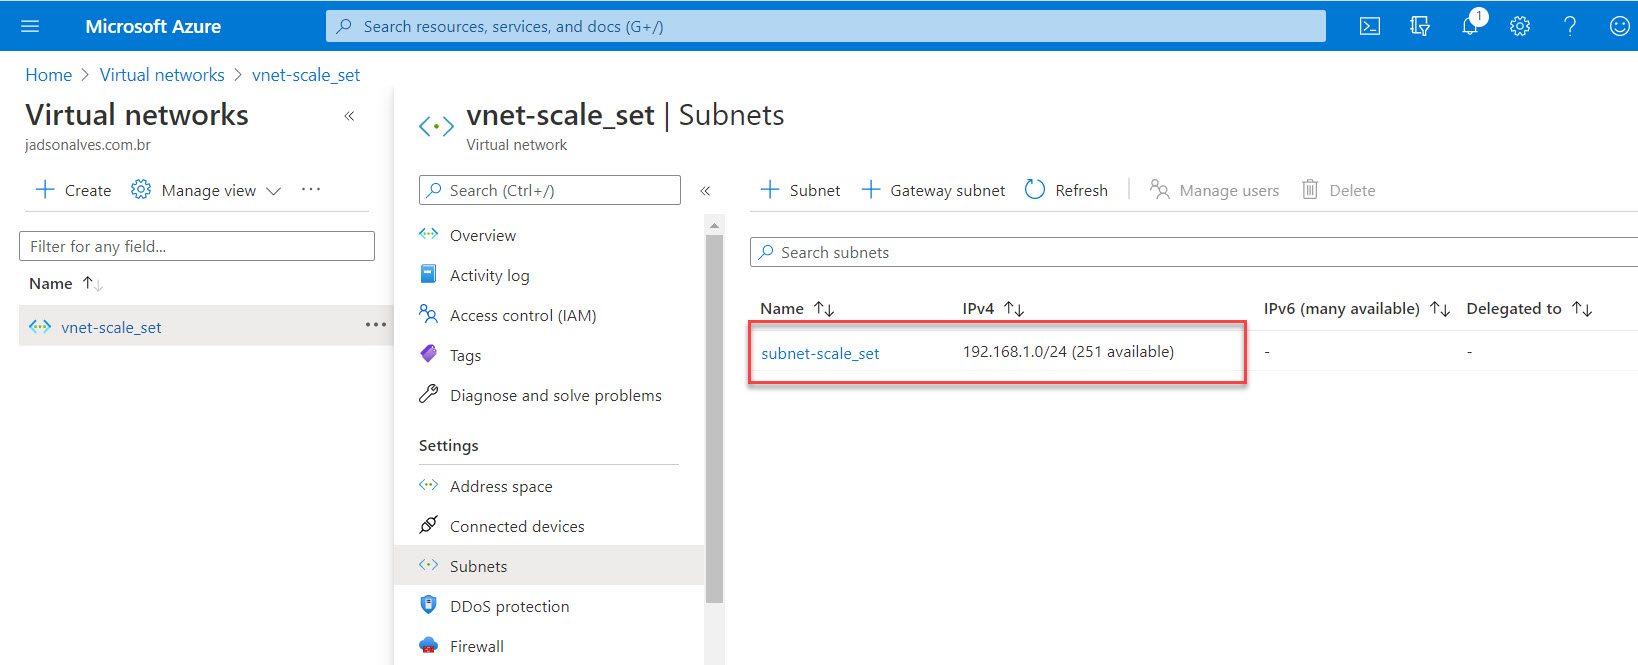Collapse the Virtual networks list panel
The height and width of the screenshot is (665, 1638).
(x=349, y=116)
